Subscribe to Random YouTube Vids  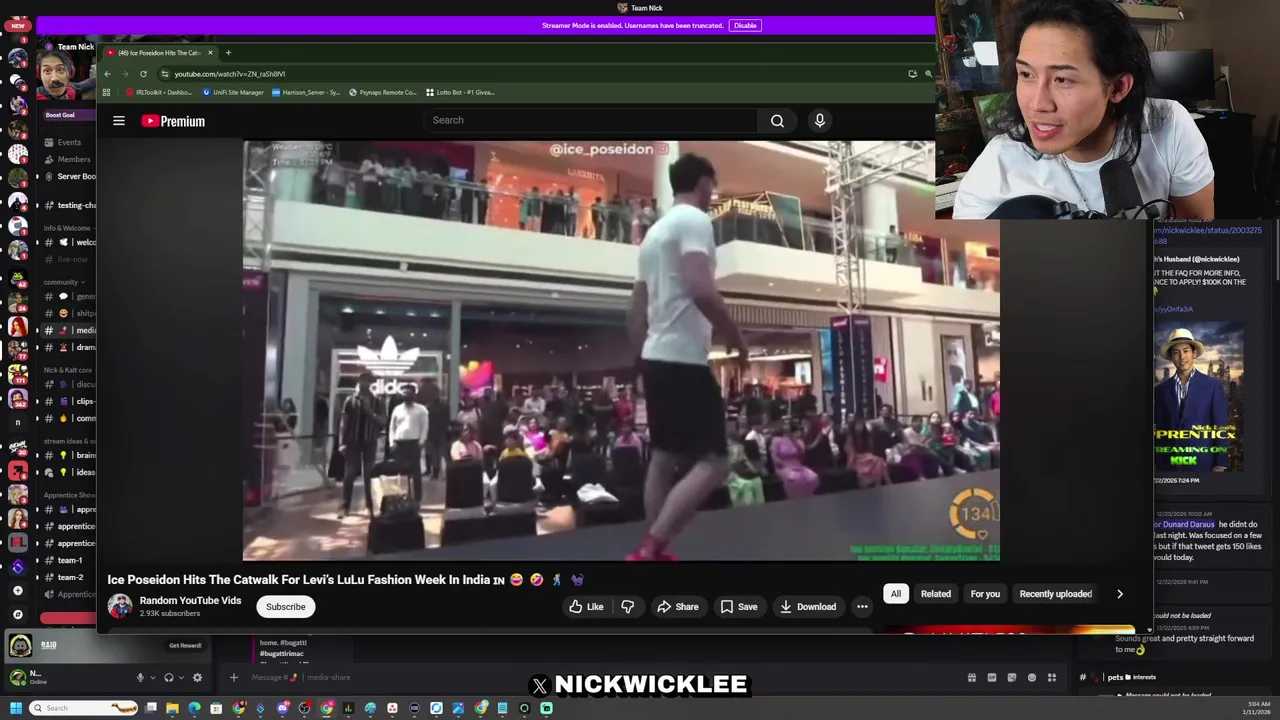coord(285,607)
